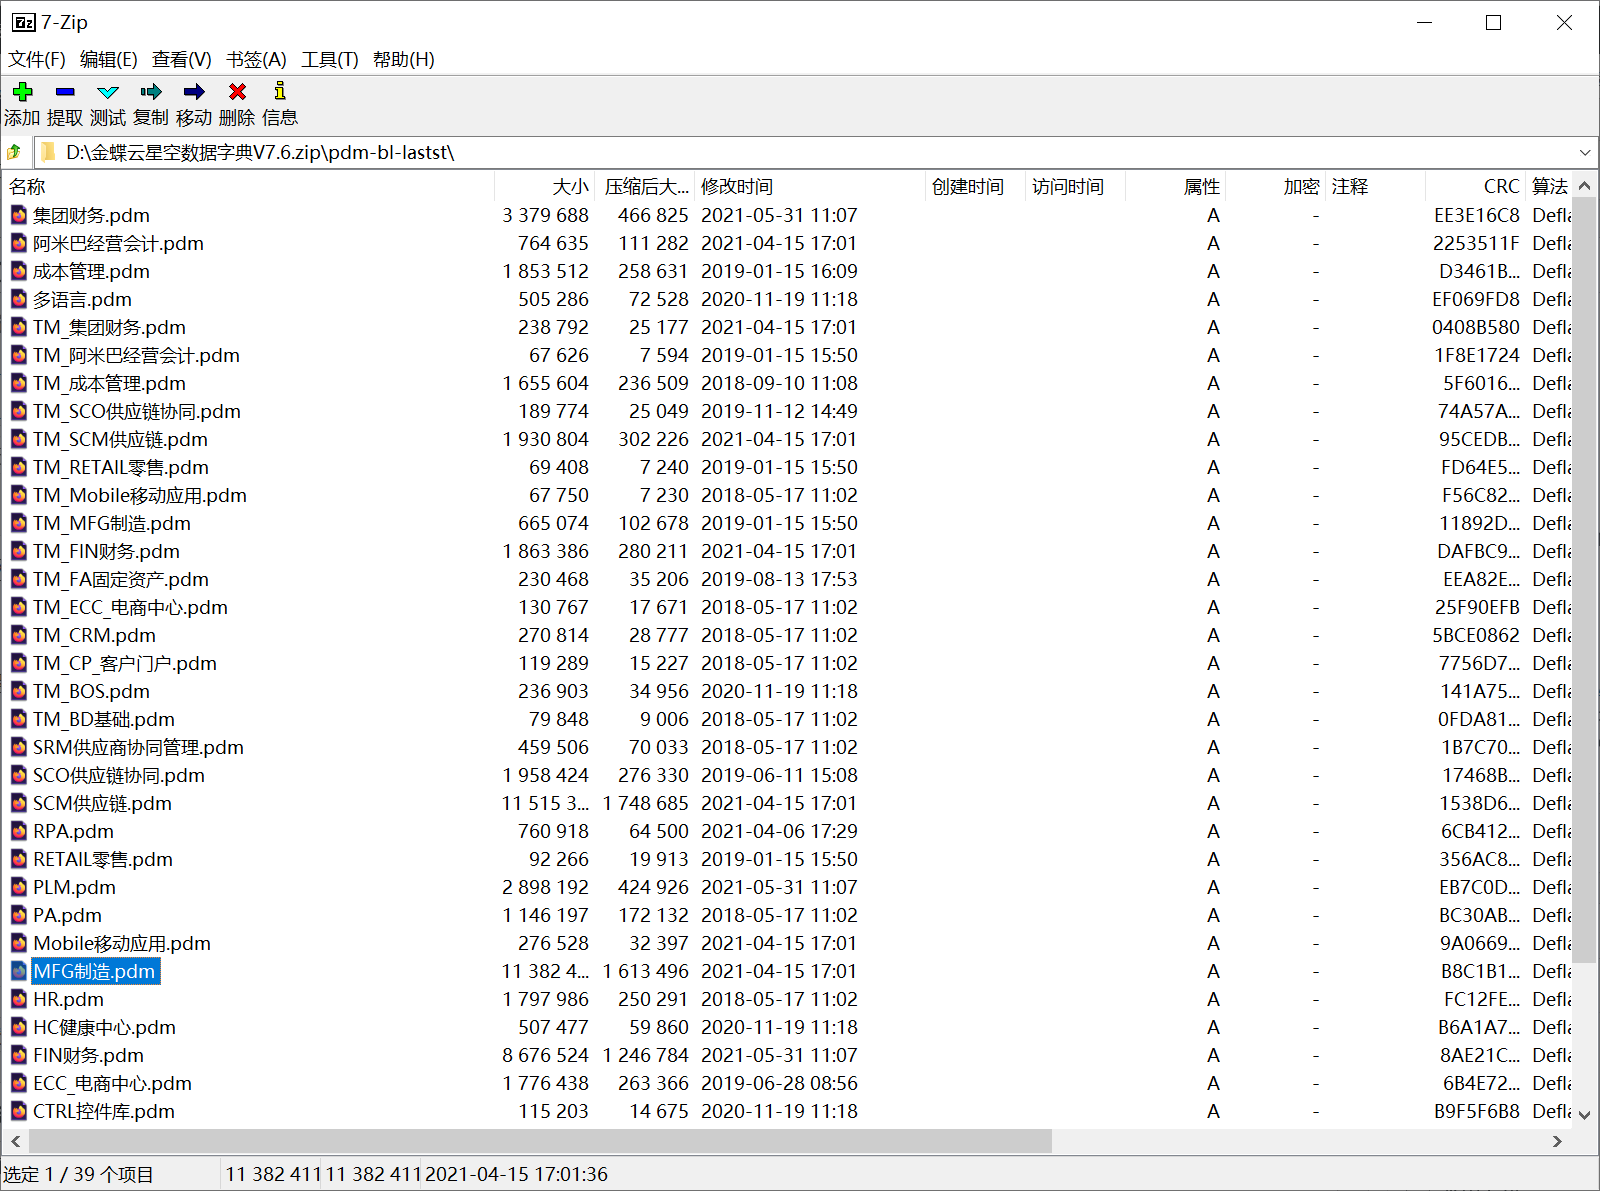Click the file icon of TM_CRM.pdm
The image size is (1600, 1191).
click(x=19, y=635)
